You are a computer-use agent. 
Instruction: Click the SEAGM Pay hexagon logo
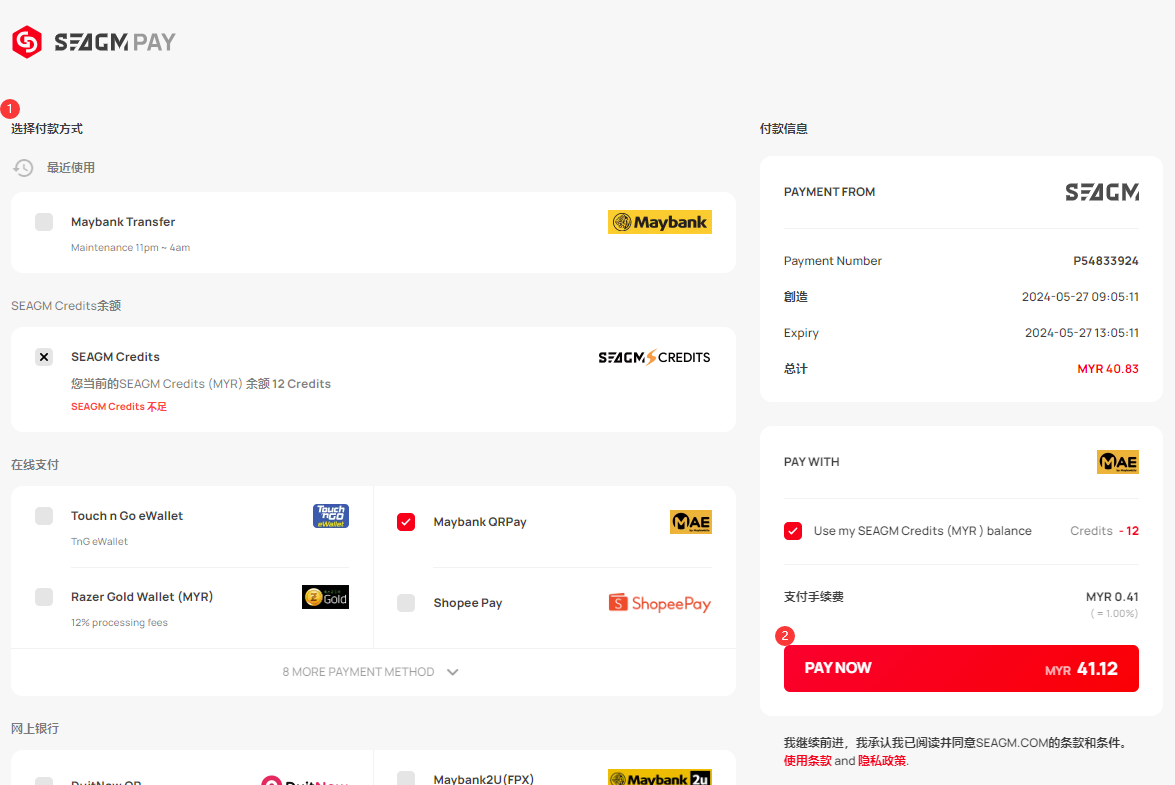pos(27,42)
